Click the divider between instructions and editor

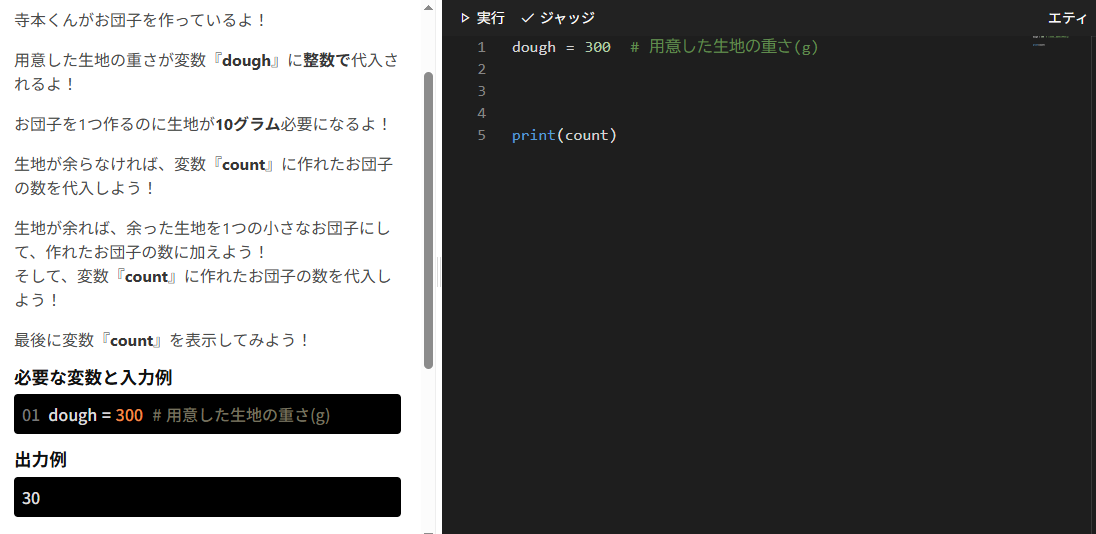[439, 270]
